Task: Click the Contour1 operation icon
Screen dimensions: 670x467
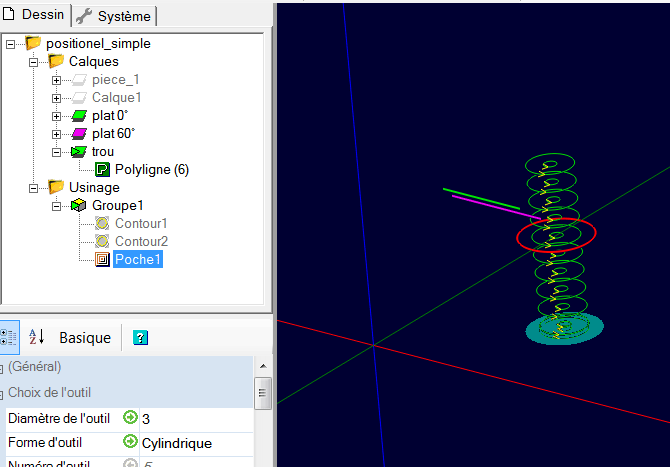Action: point(102,223)
